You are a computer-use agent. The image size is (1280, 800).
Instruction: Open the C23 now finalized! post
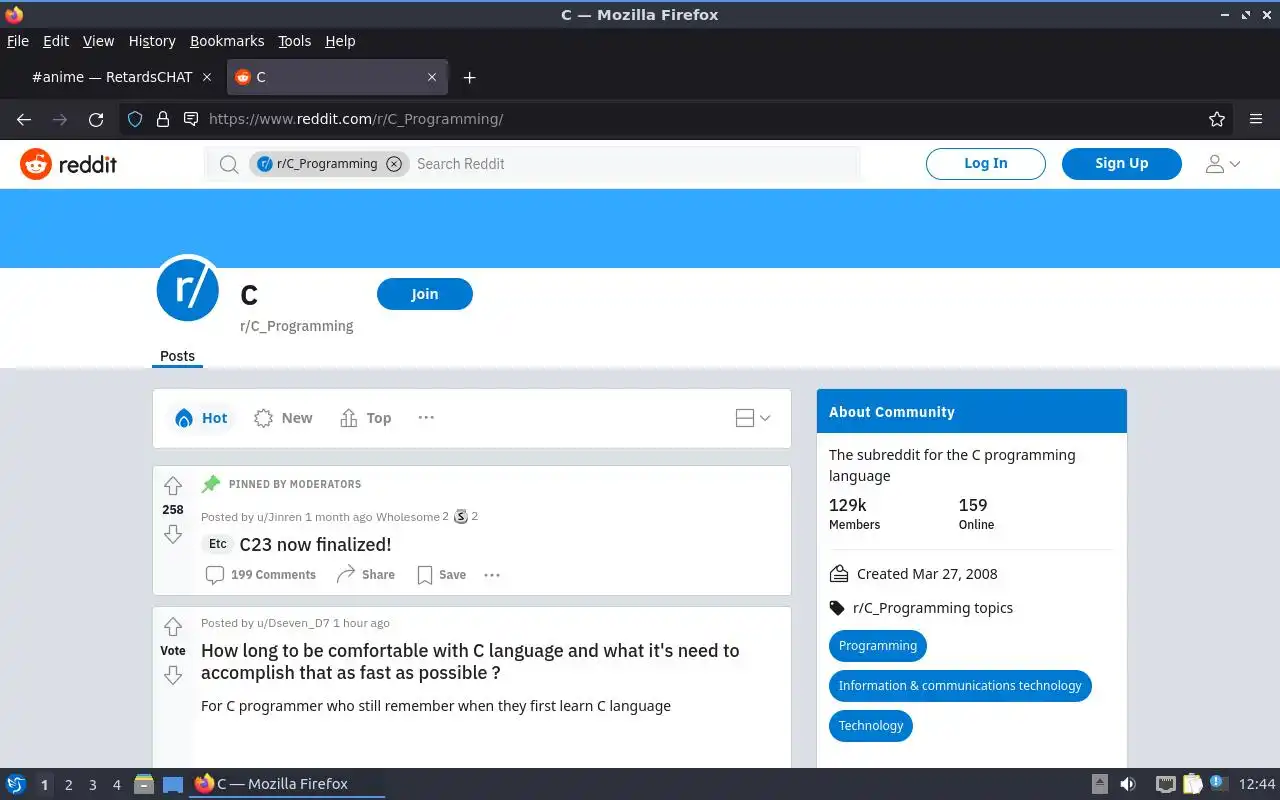coord(315,545)
